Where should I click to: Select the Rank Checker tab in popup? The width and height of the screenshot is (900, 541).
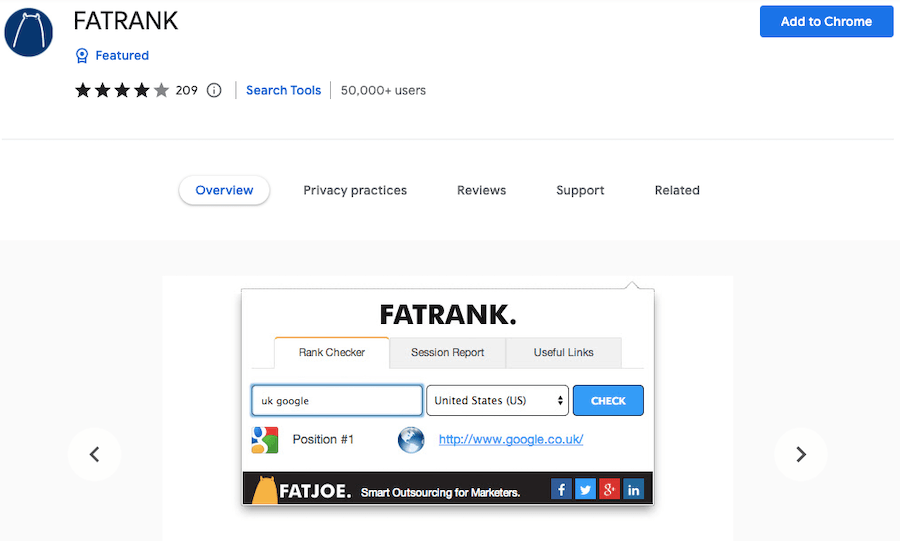pyautogui.click(x=332, y=352)
